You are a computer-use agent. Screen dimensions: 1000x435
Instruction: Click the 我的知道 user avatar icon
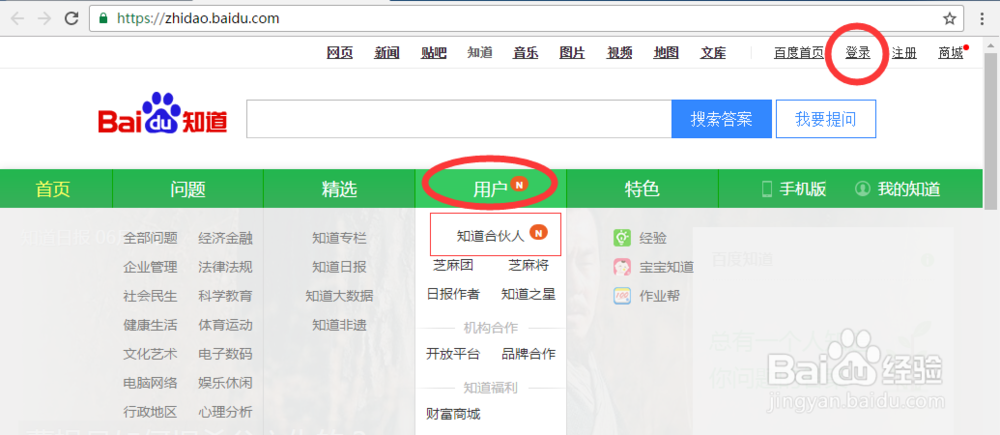[x=862, y=189]
